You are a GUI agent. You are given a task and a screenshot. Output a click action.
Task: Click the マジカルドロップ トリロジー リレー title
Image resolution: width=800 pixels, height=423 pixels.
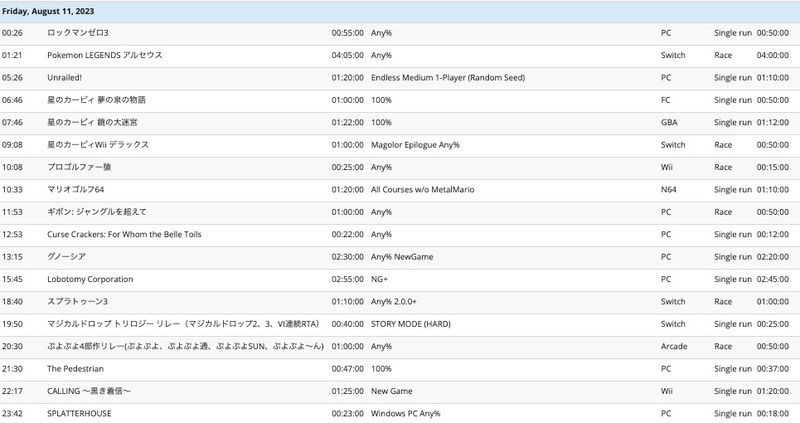click(183, 324)
